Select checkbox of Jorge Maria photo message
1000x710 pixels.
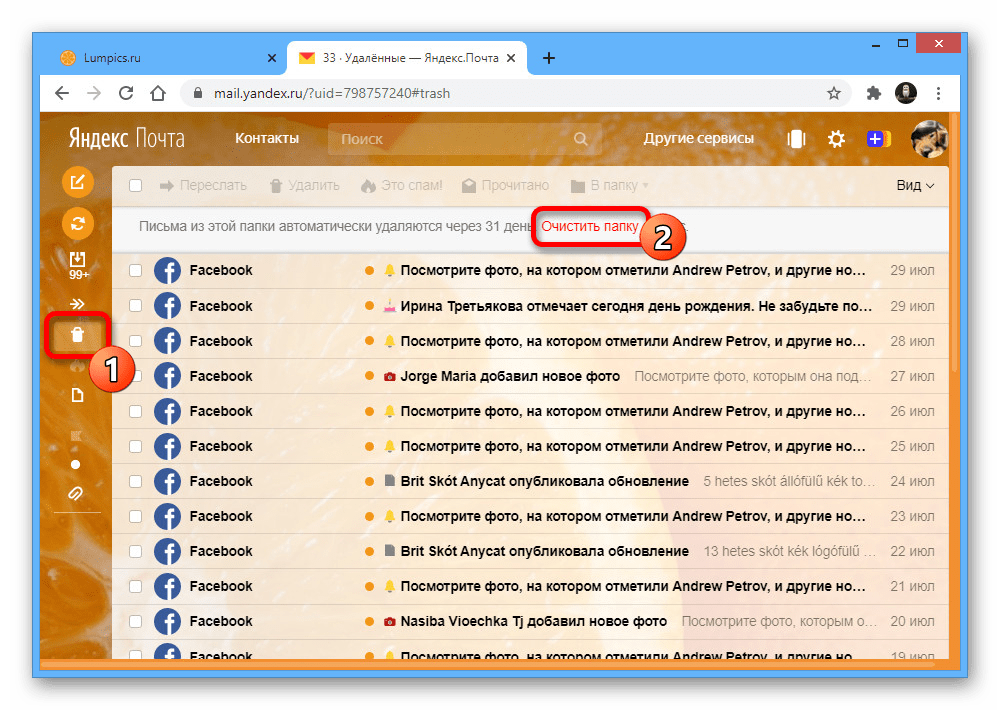(136, 375)
